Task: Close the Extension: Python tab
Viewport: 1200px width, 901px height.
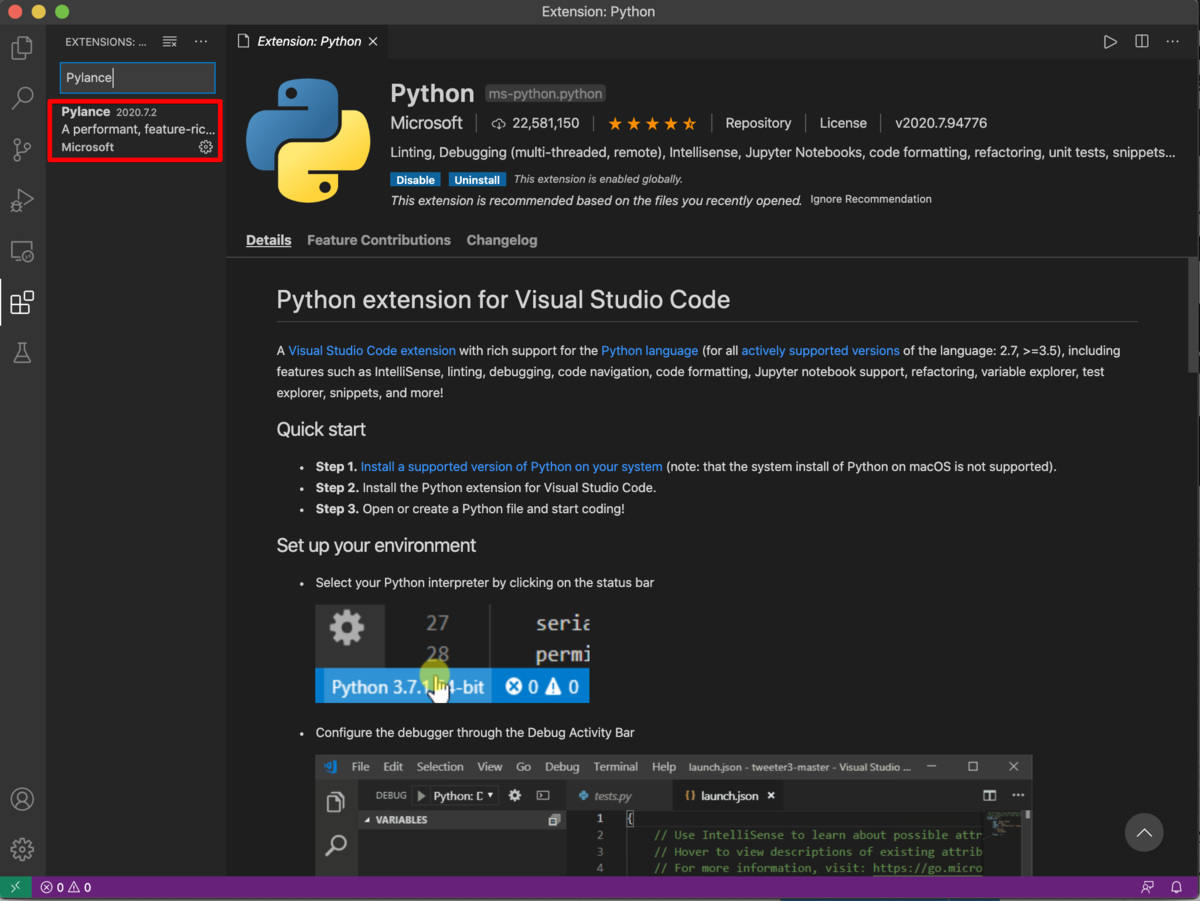Action: 373,42
